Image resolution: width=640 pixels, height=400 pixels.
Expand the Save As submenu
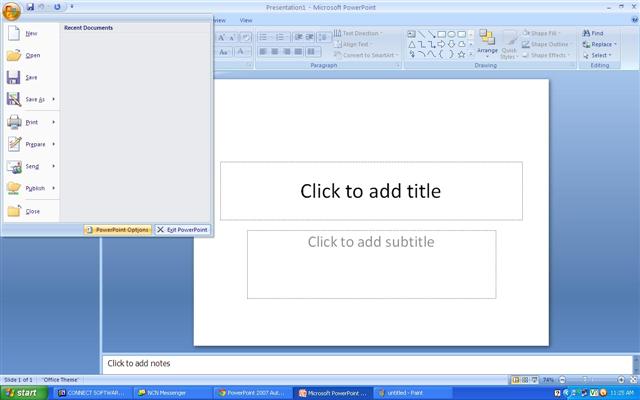pyautogui.click(x=54, y=99)
